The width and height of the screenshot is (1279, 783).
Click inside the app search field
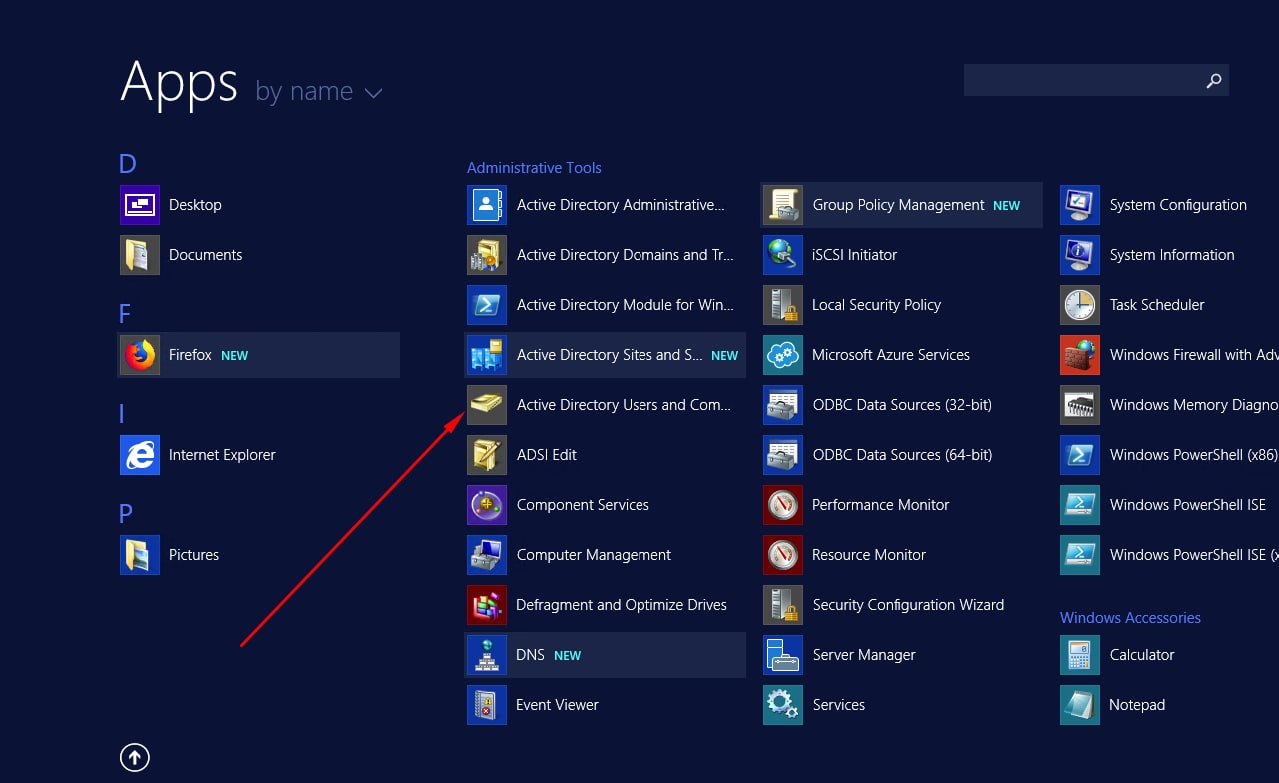1080,81
